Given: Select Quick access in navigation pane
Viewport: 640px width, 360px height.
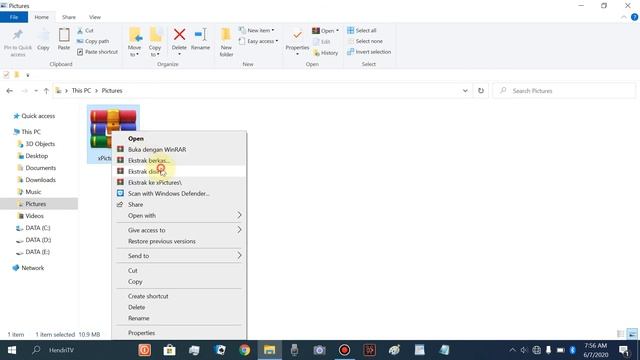Looking at the screenshot, I should [38, 116].
